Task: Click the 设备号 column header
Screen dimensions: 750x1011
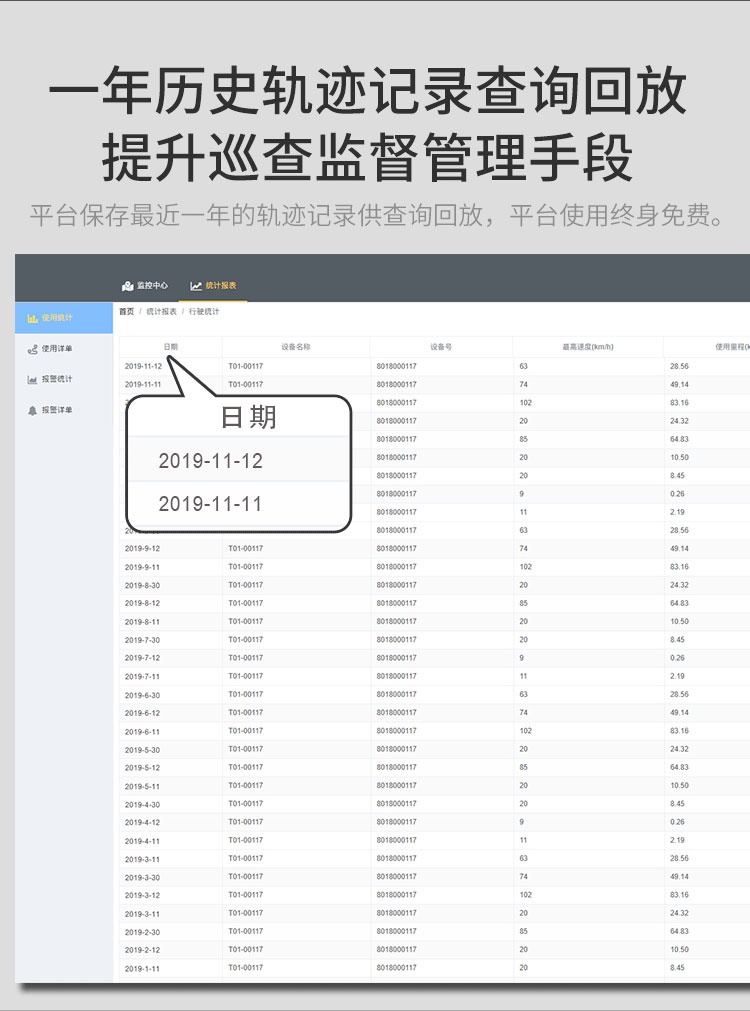Action: pos(441,347)
